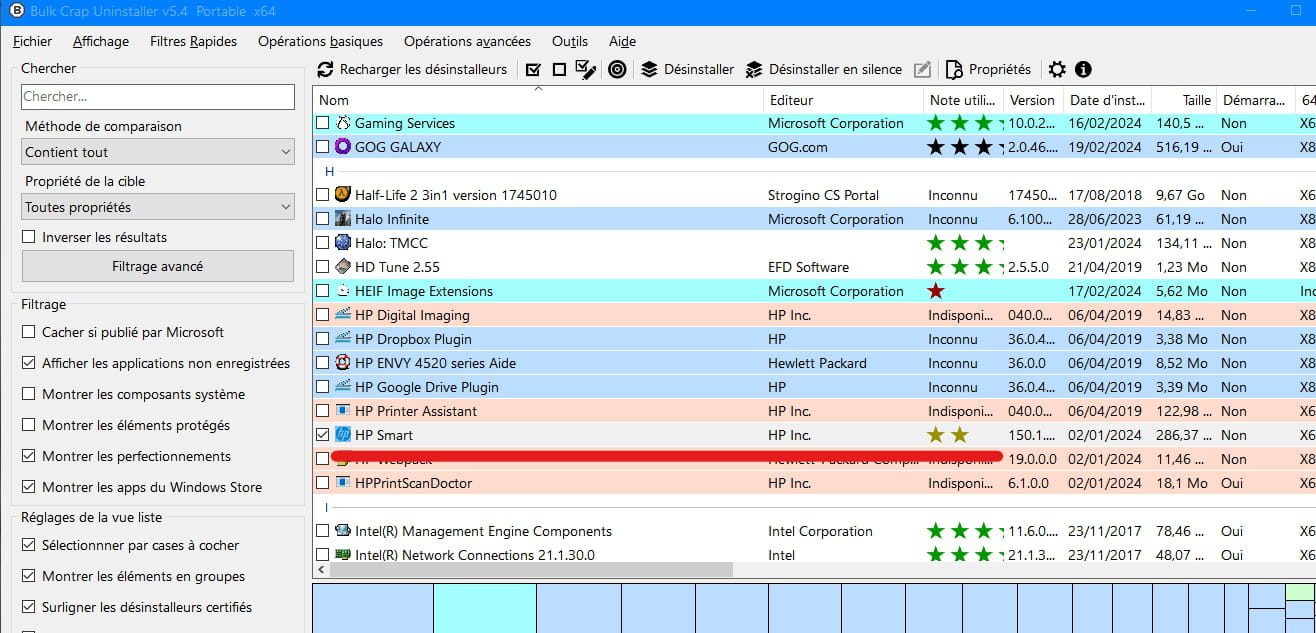Untick Montrer les perfectionnements option
The image size is (1316, 633).
click(28, 456)
